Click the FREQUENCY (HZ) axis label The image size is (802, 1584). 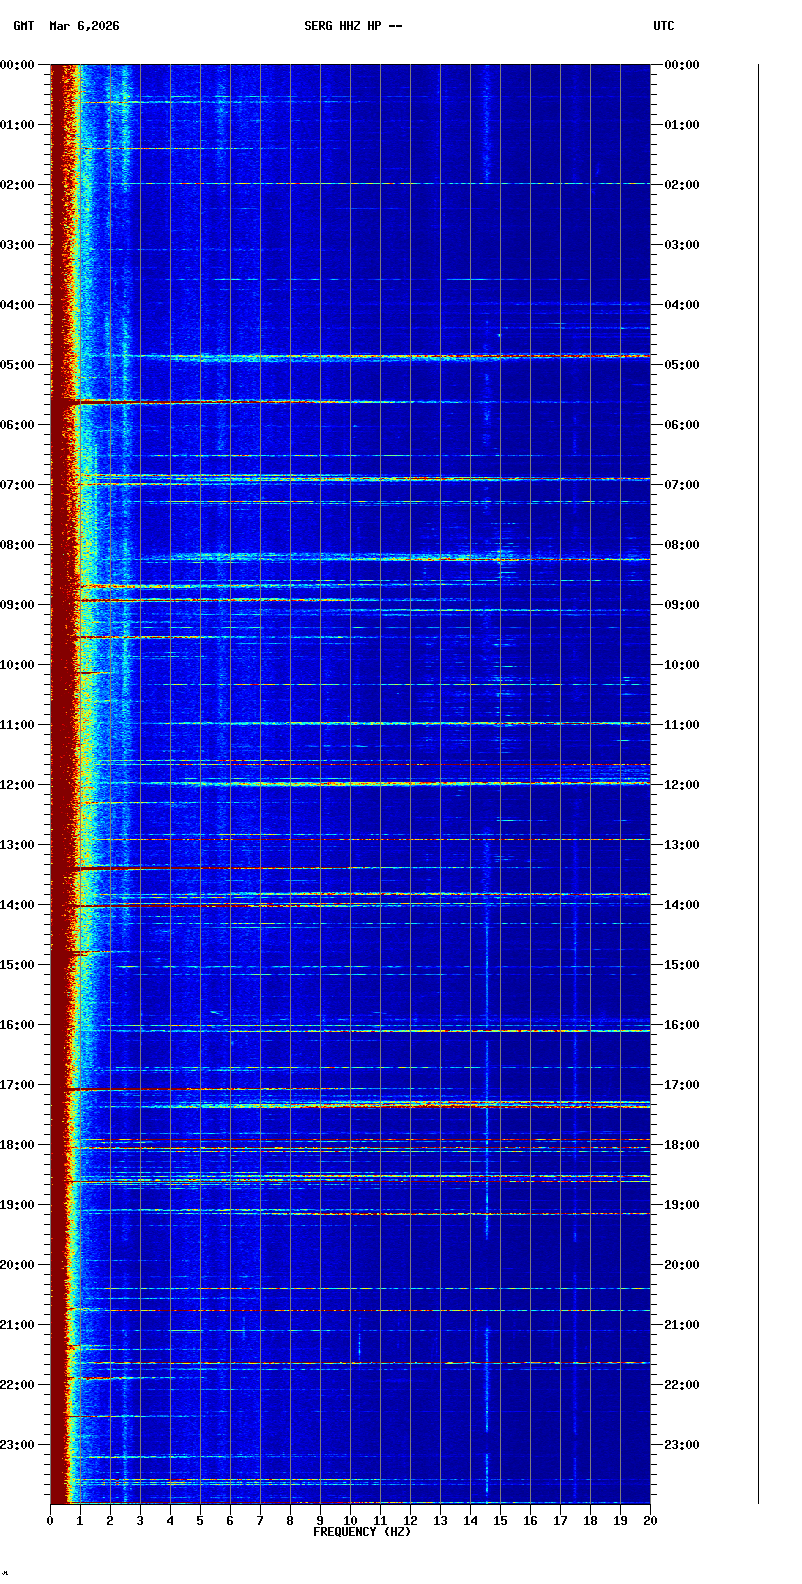click(x=362, y=1532)
